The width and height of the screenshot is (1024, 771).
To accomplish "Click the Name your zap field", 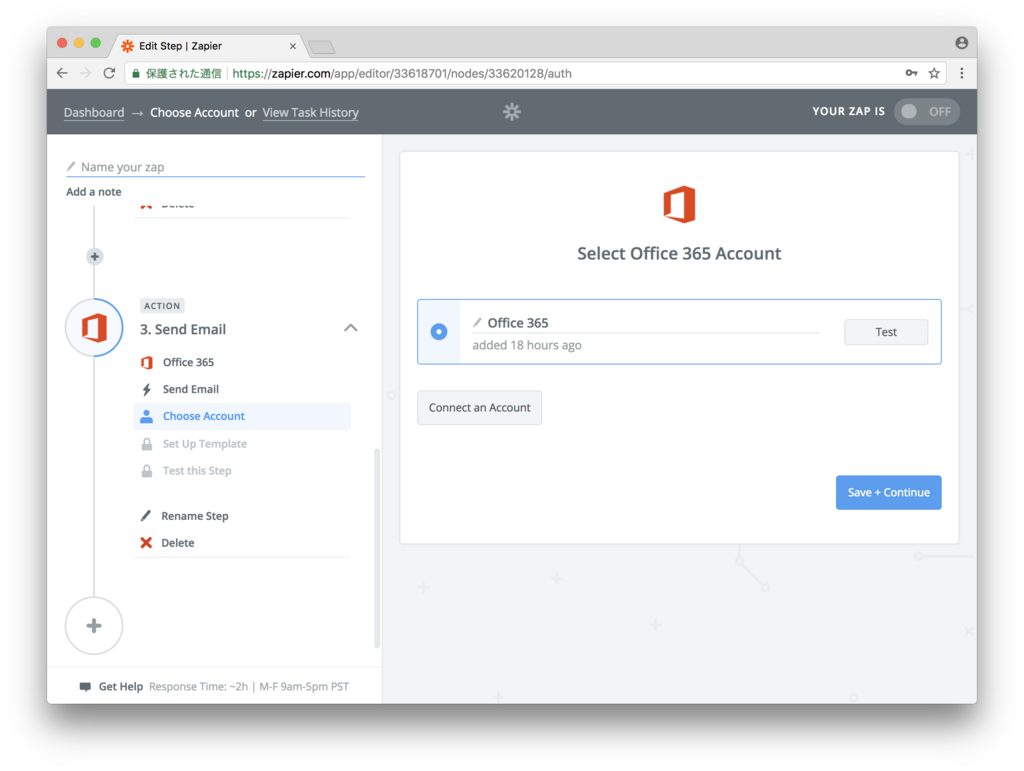I will 216,167.
